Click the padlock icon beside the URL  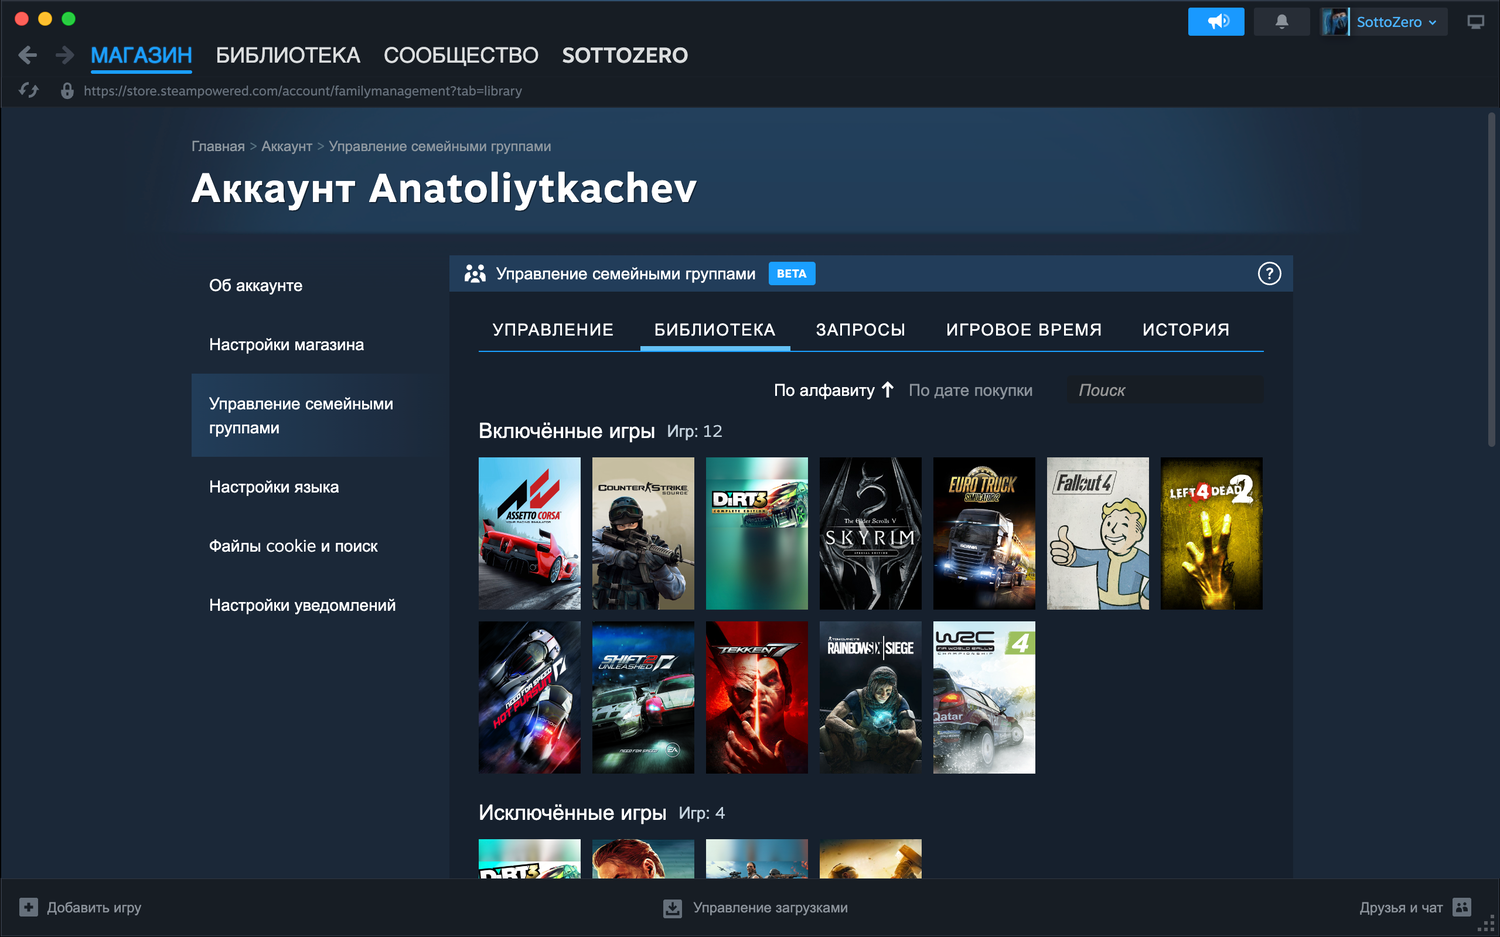[67, 91]
